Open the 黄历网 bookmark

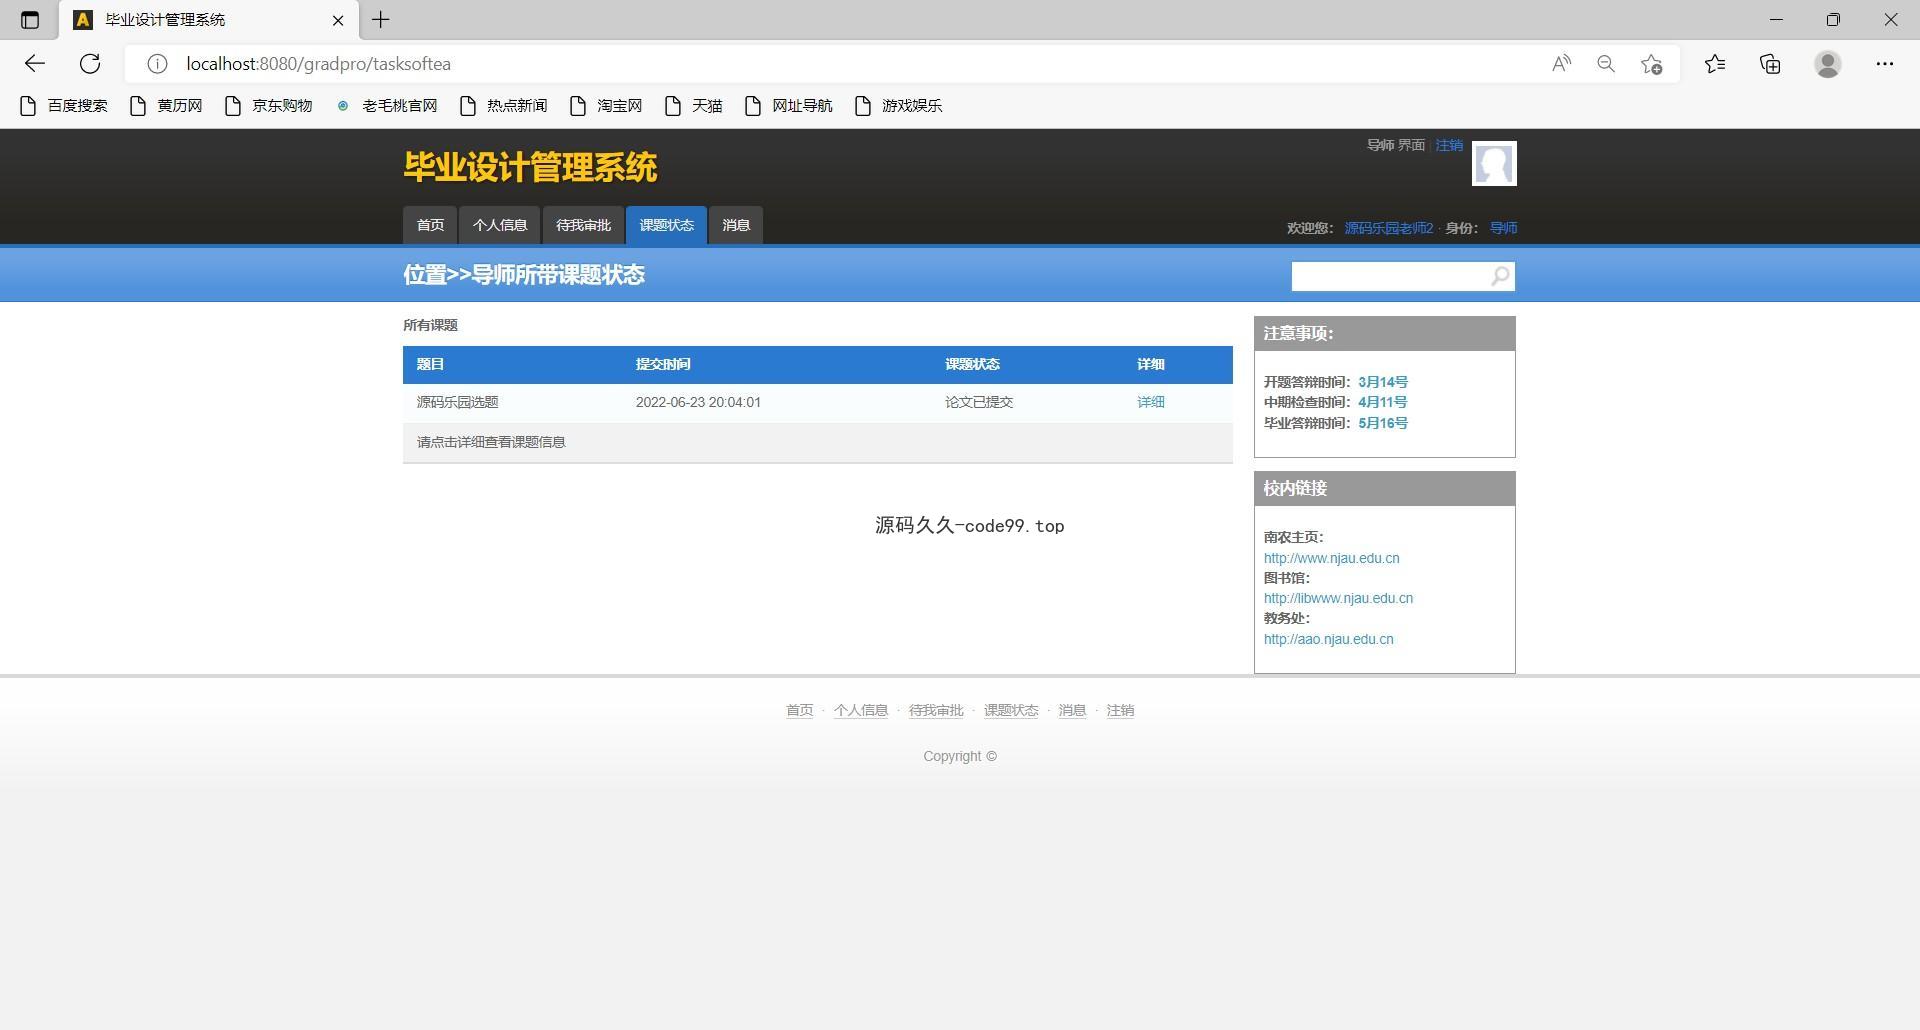166,106
